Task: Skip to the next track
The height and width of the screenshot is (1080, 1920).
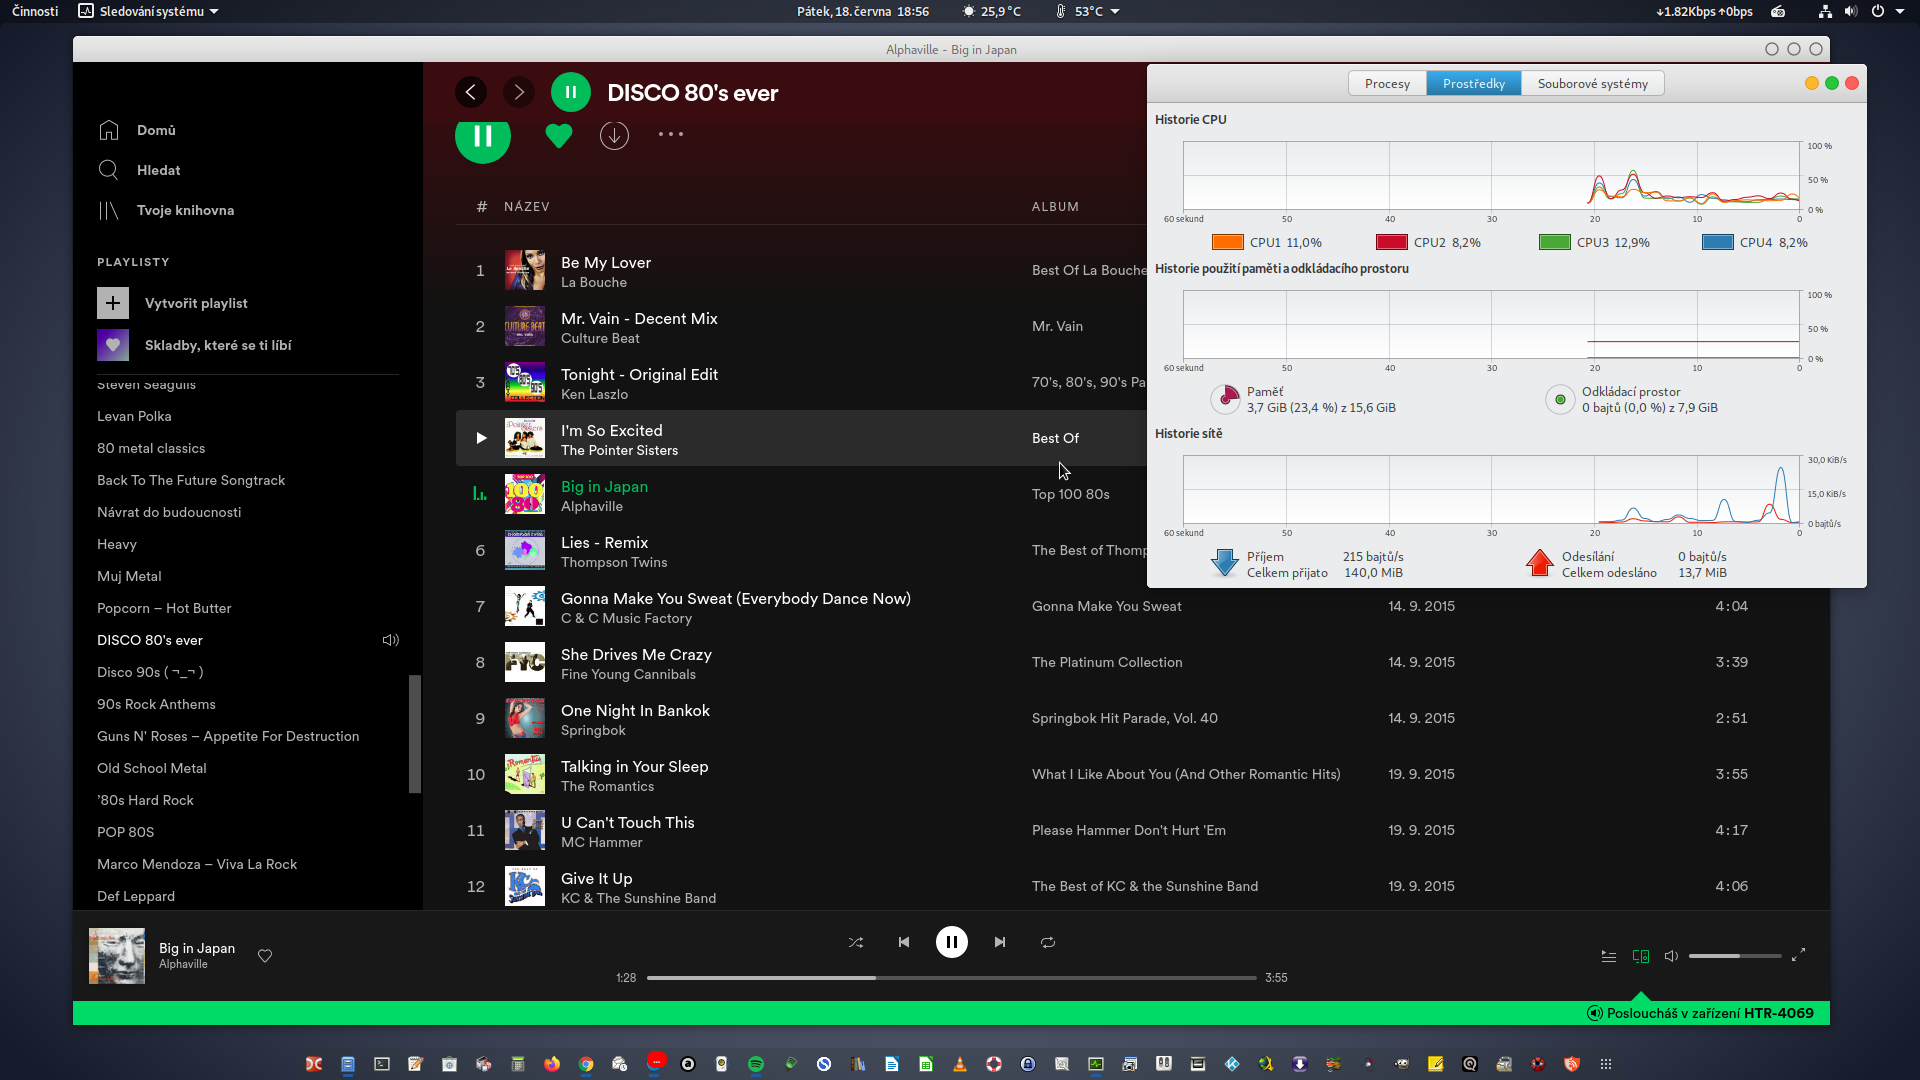Action: pyautogui.click(x=1000, y=942)
